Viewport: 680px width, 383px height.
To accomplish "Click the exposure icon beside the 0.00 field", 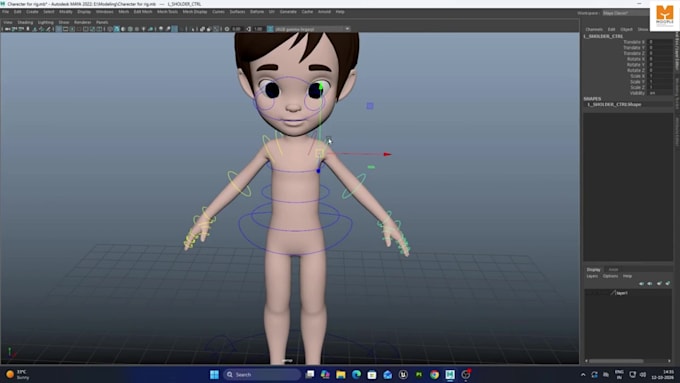I will click(227, 29).
